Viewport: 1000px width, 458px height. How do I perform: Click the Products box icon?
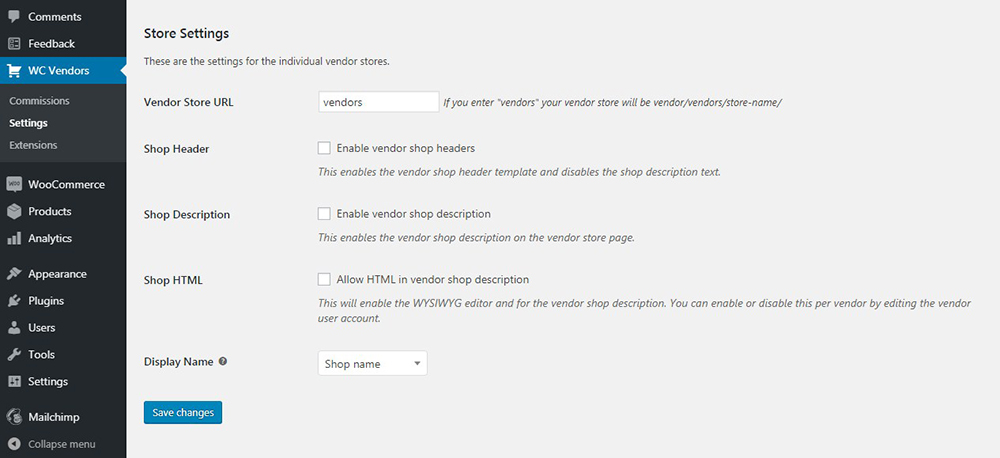14,211
